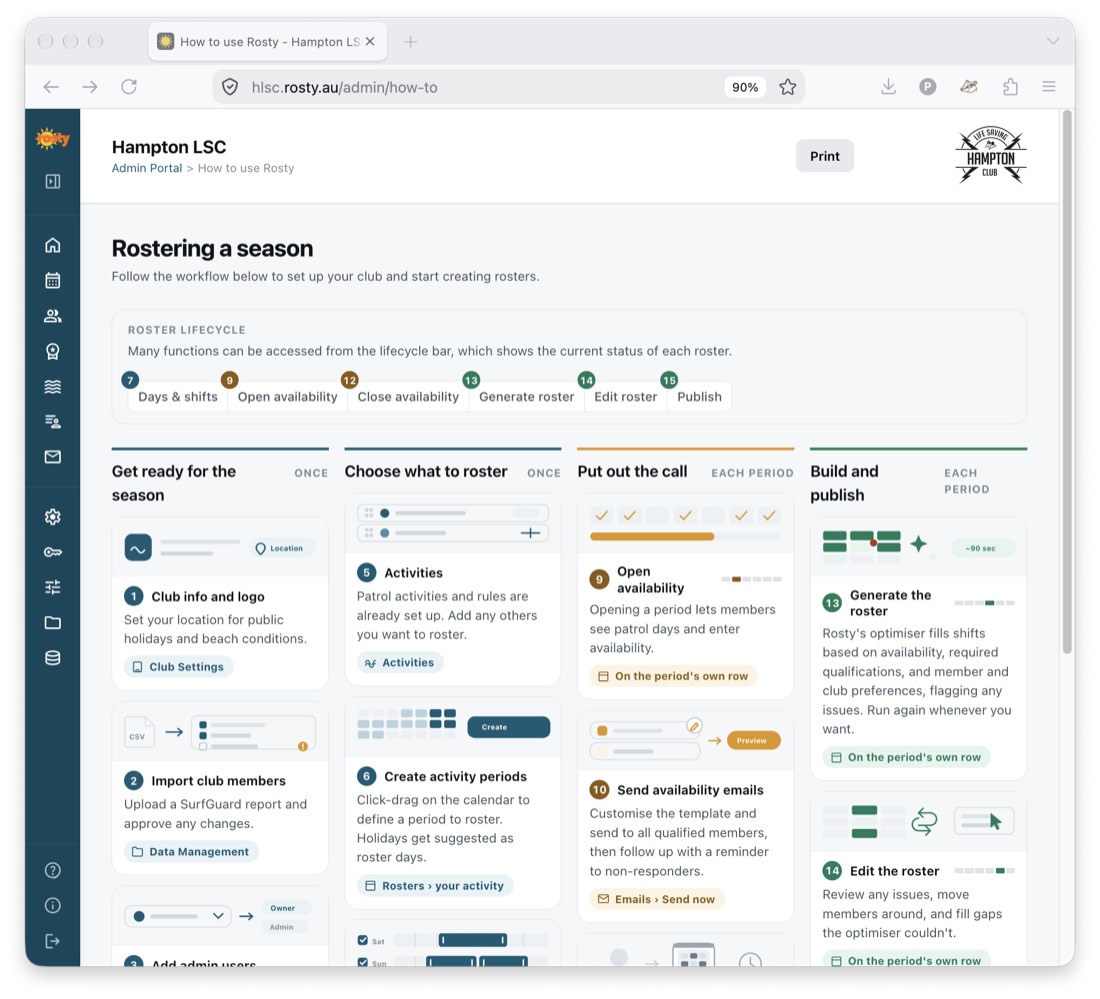Viewport: 1100px width, 999px height.
Task: Open the folder data management sidebar icon
Action: pos(53,622)
